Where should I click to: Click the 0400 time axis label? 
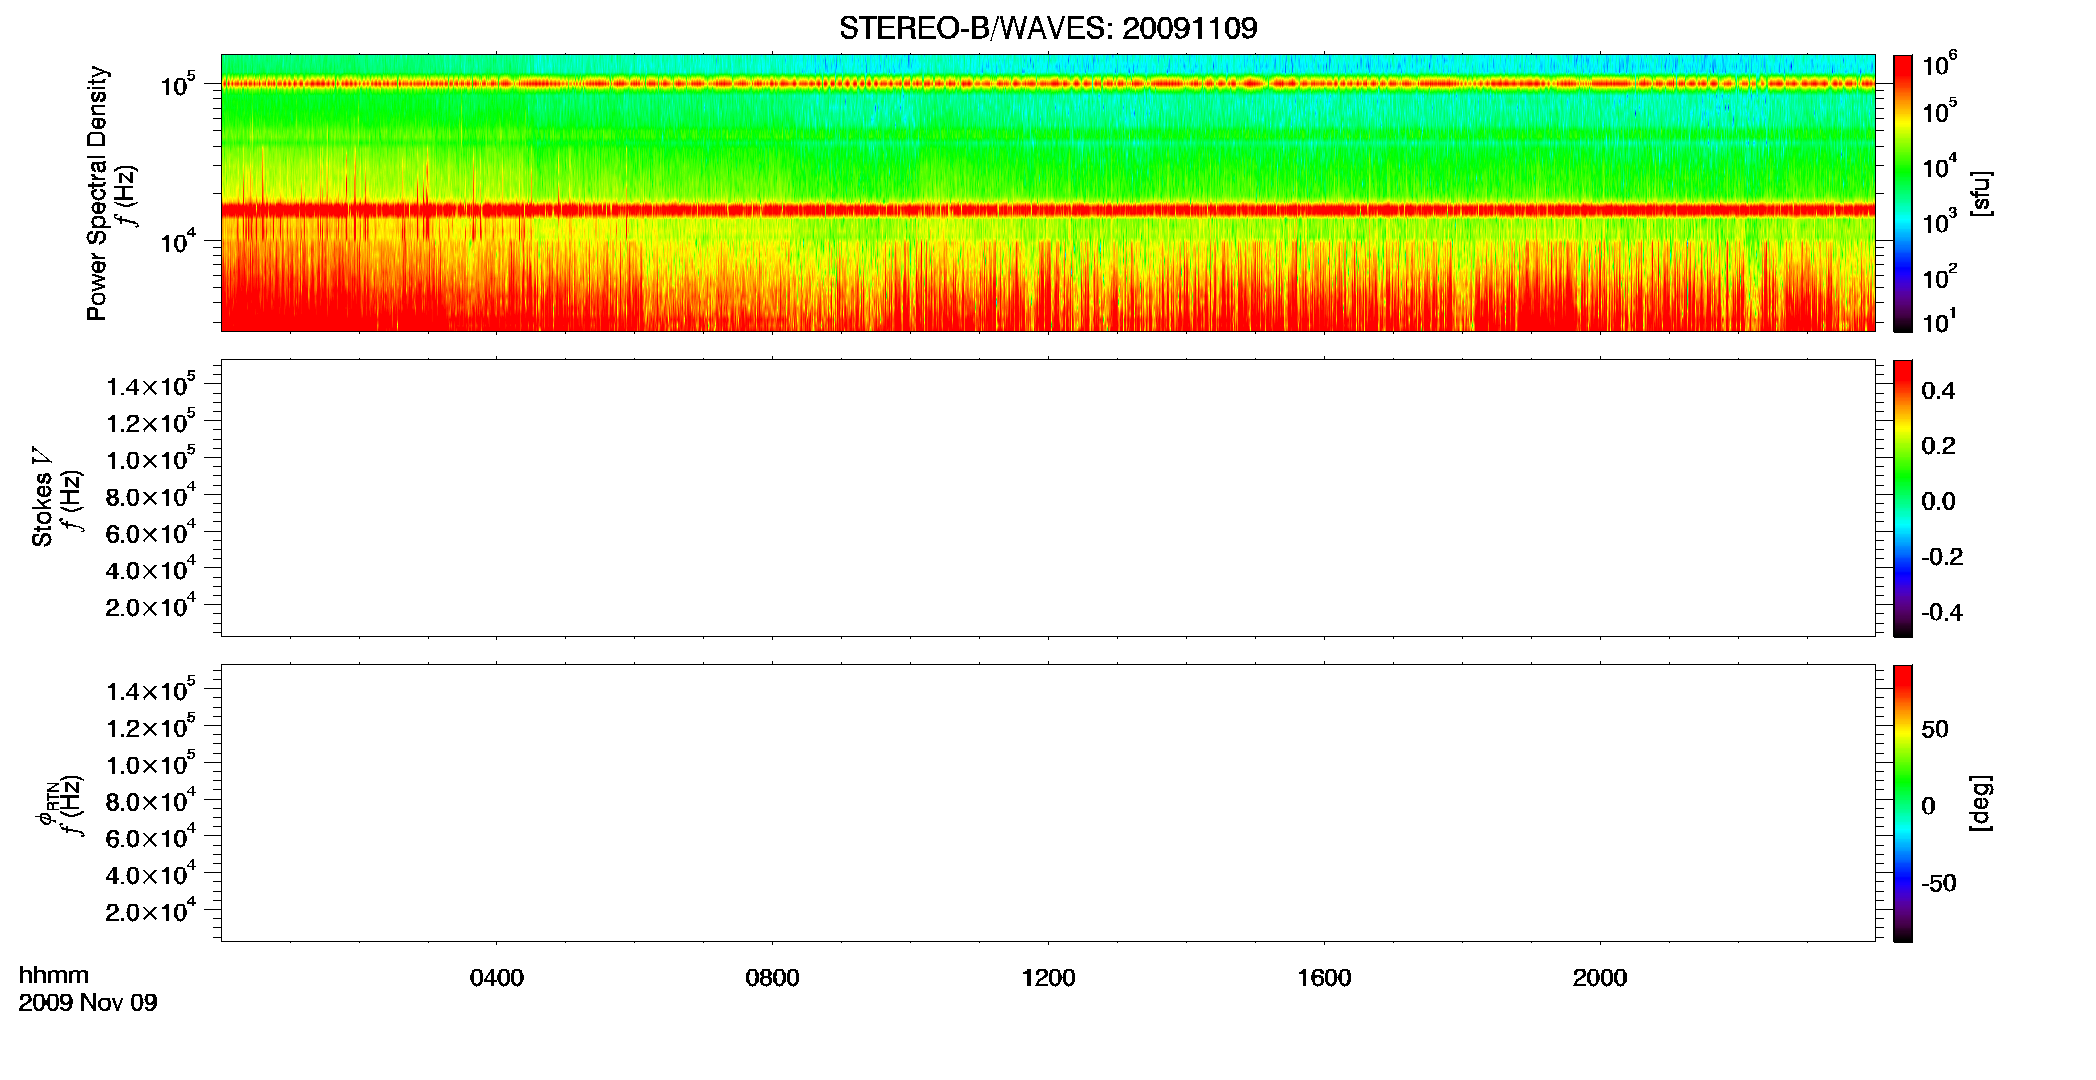[497, 978]
